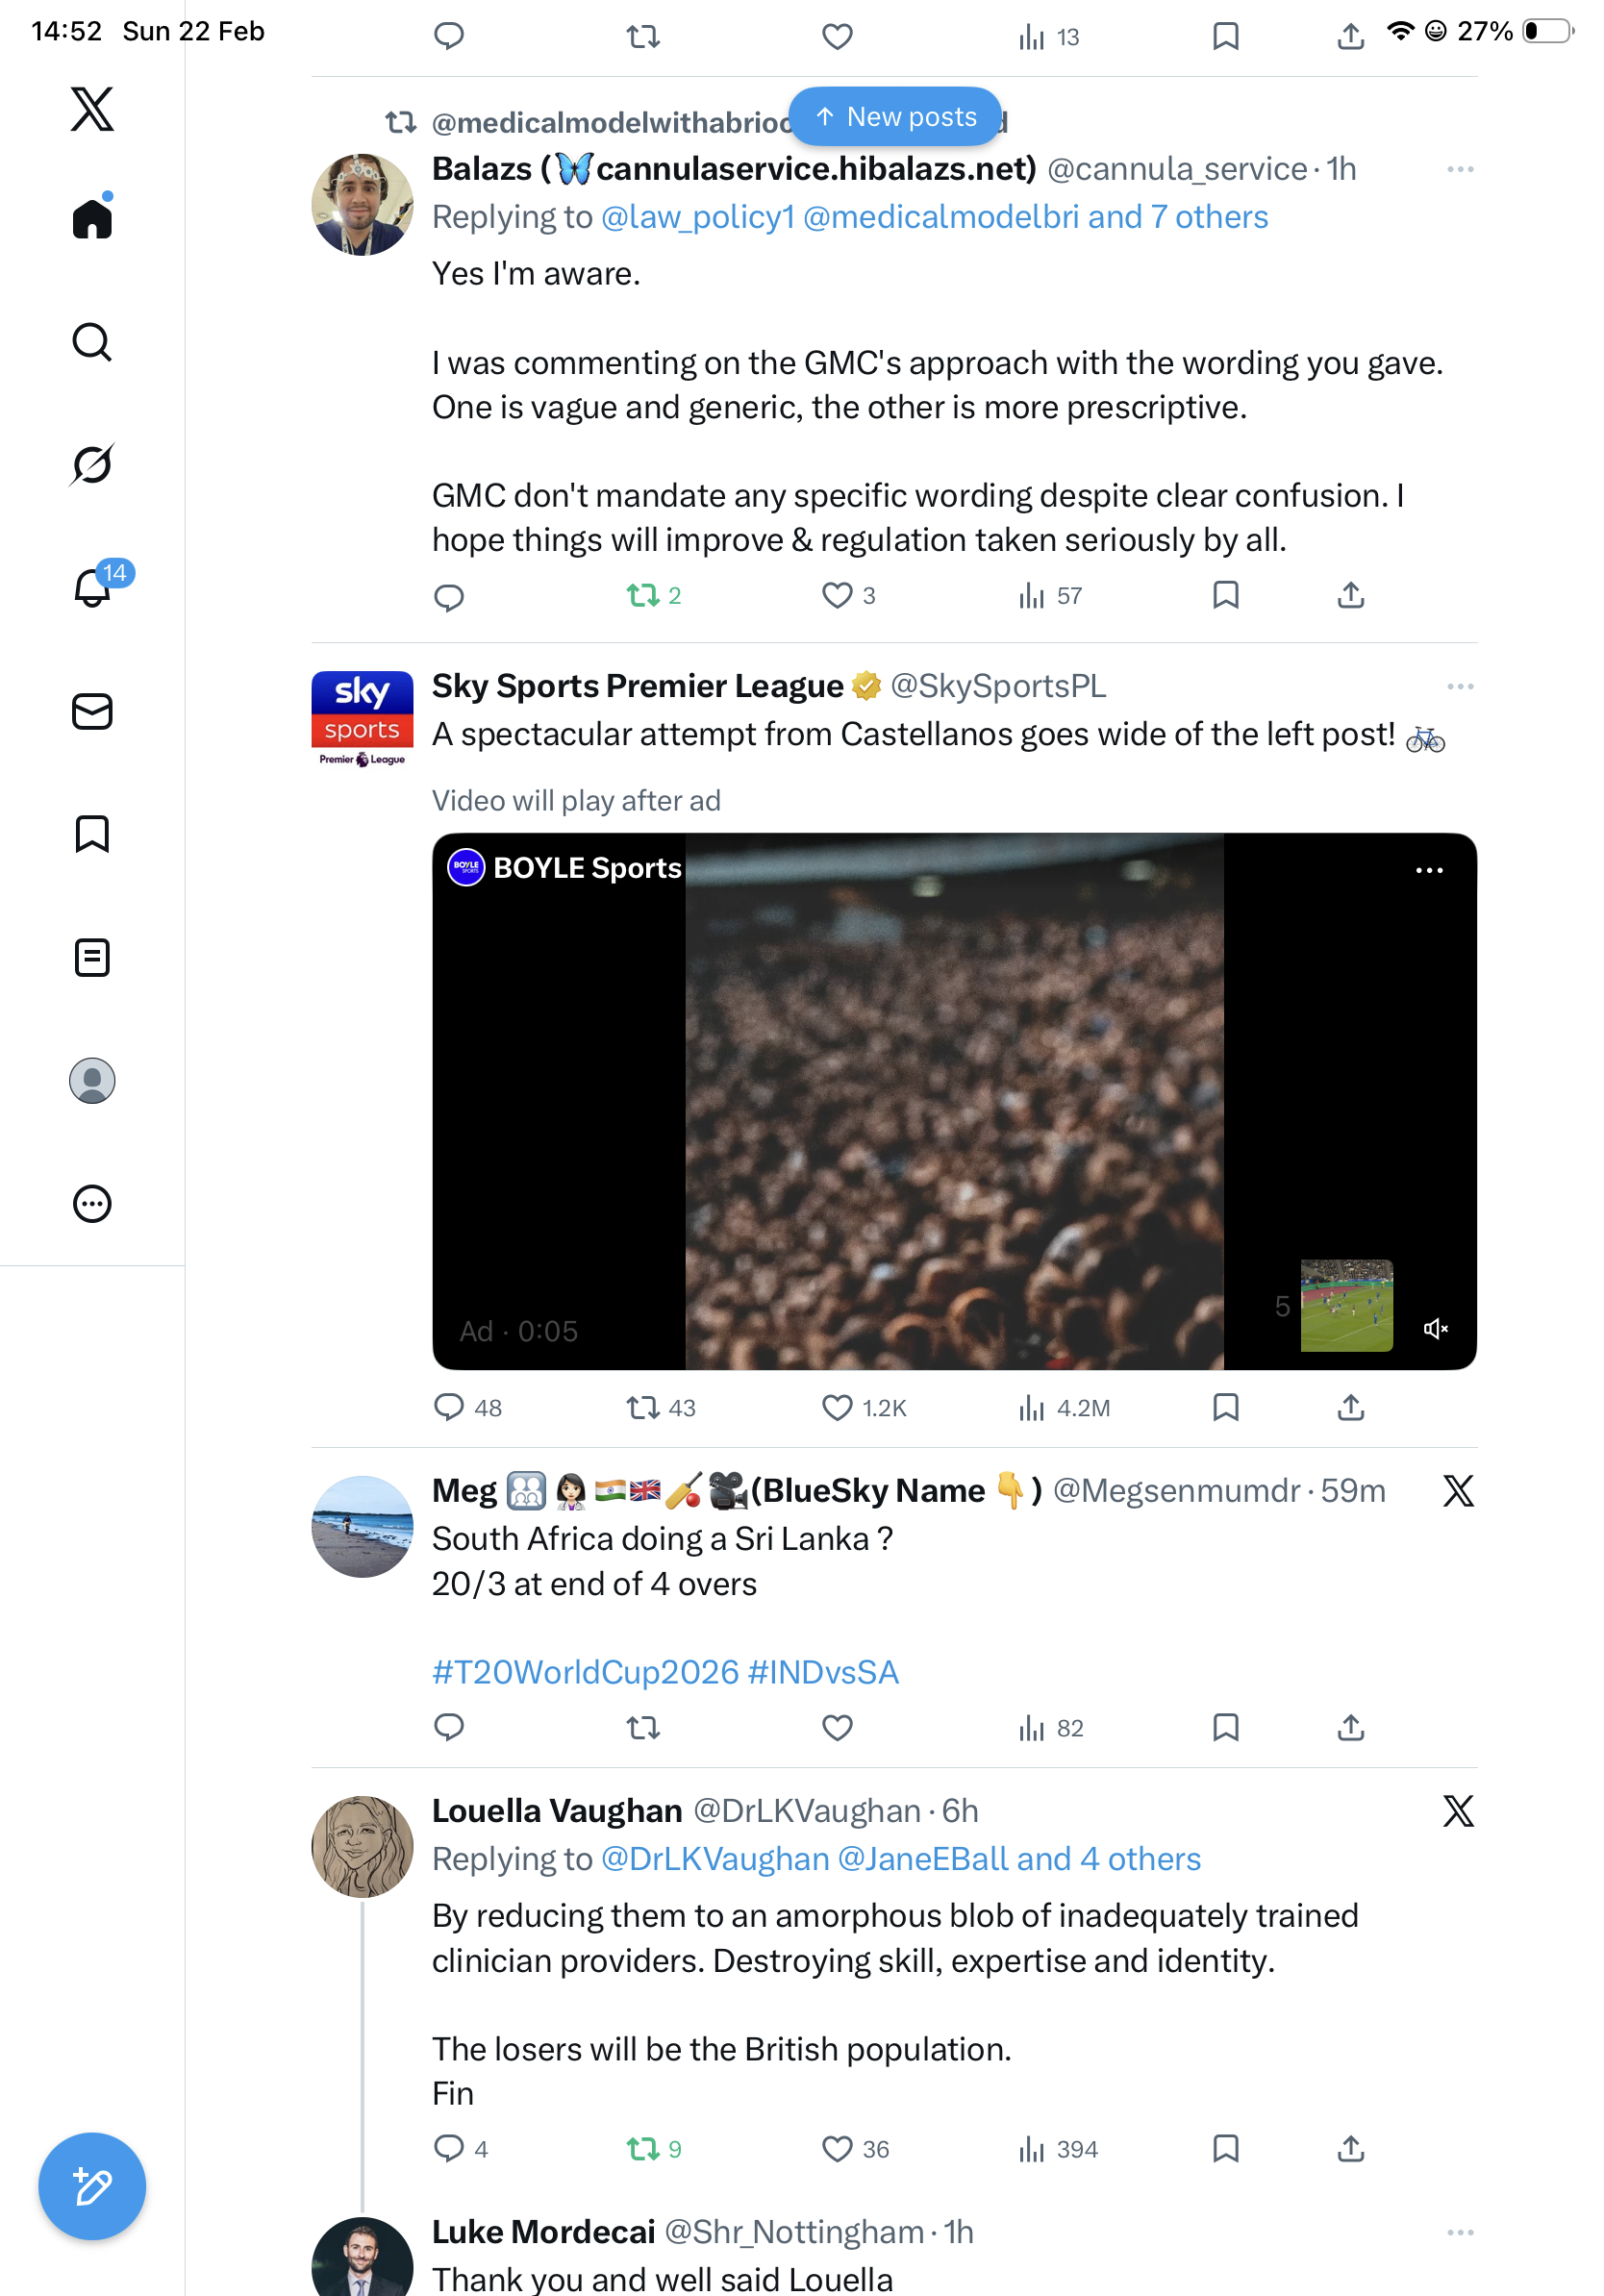Go to the Home tab in the sidebar
This screenshot has height=2296, width=1604.
92,219
